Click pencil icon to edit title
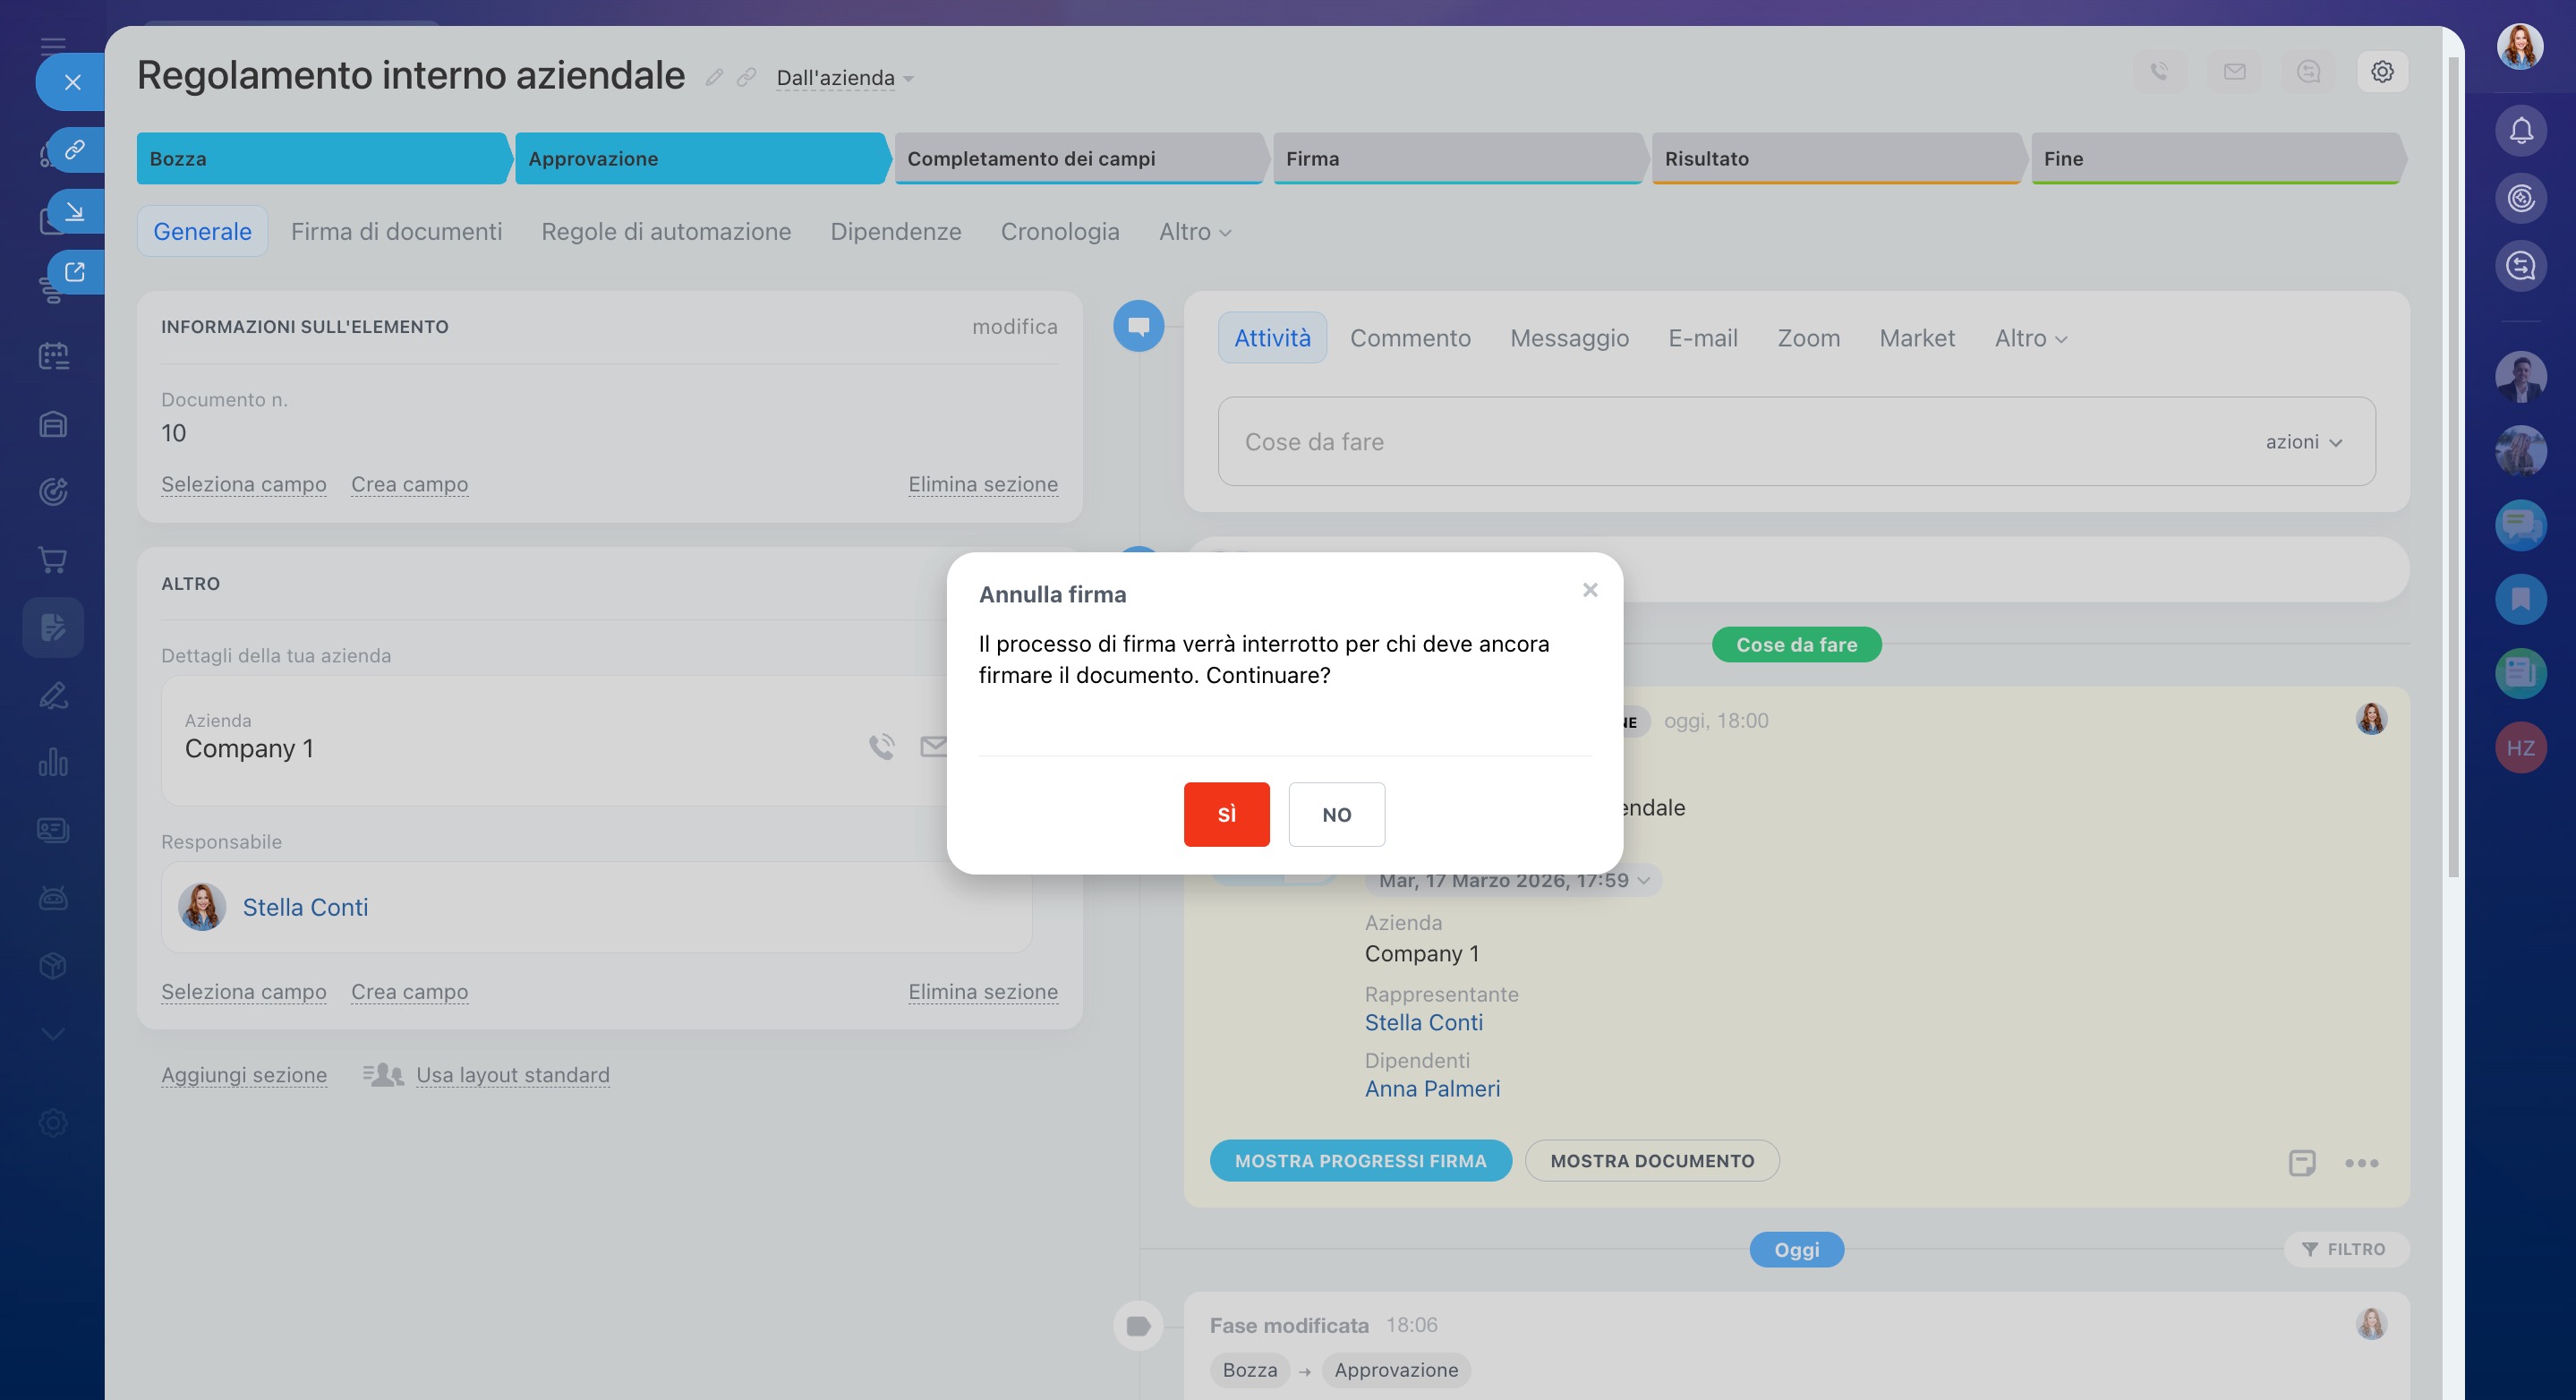 pyautogui.click(x=714, y=78)
